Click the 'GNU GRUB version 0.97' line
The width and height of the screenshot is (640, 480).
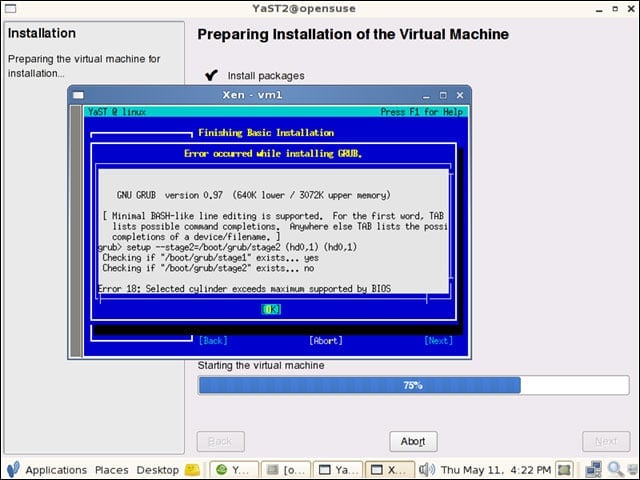pos(253,195)
